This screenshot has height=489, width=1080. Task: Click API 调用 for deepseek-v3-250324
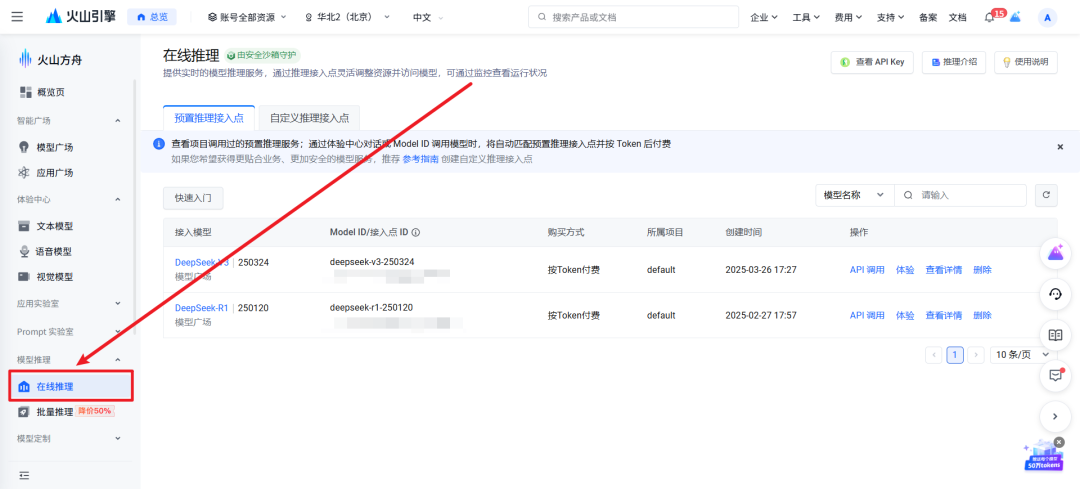pos(866,270)
